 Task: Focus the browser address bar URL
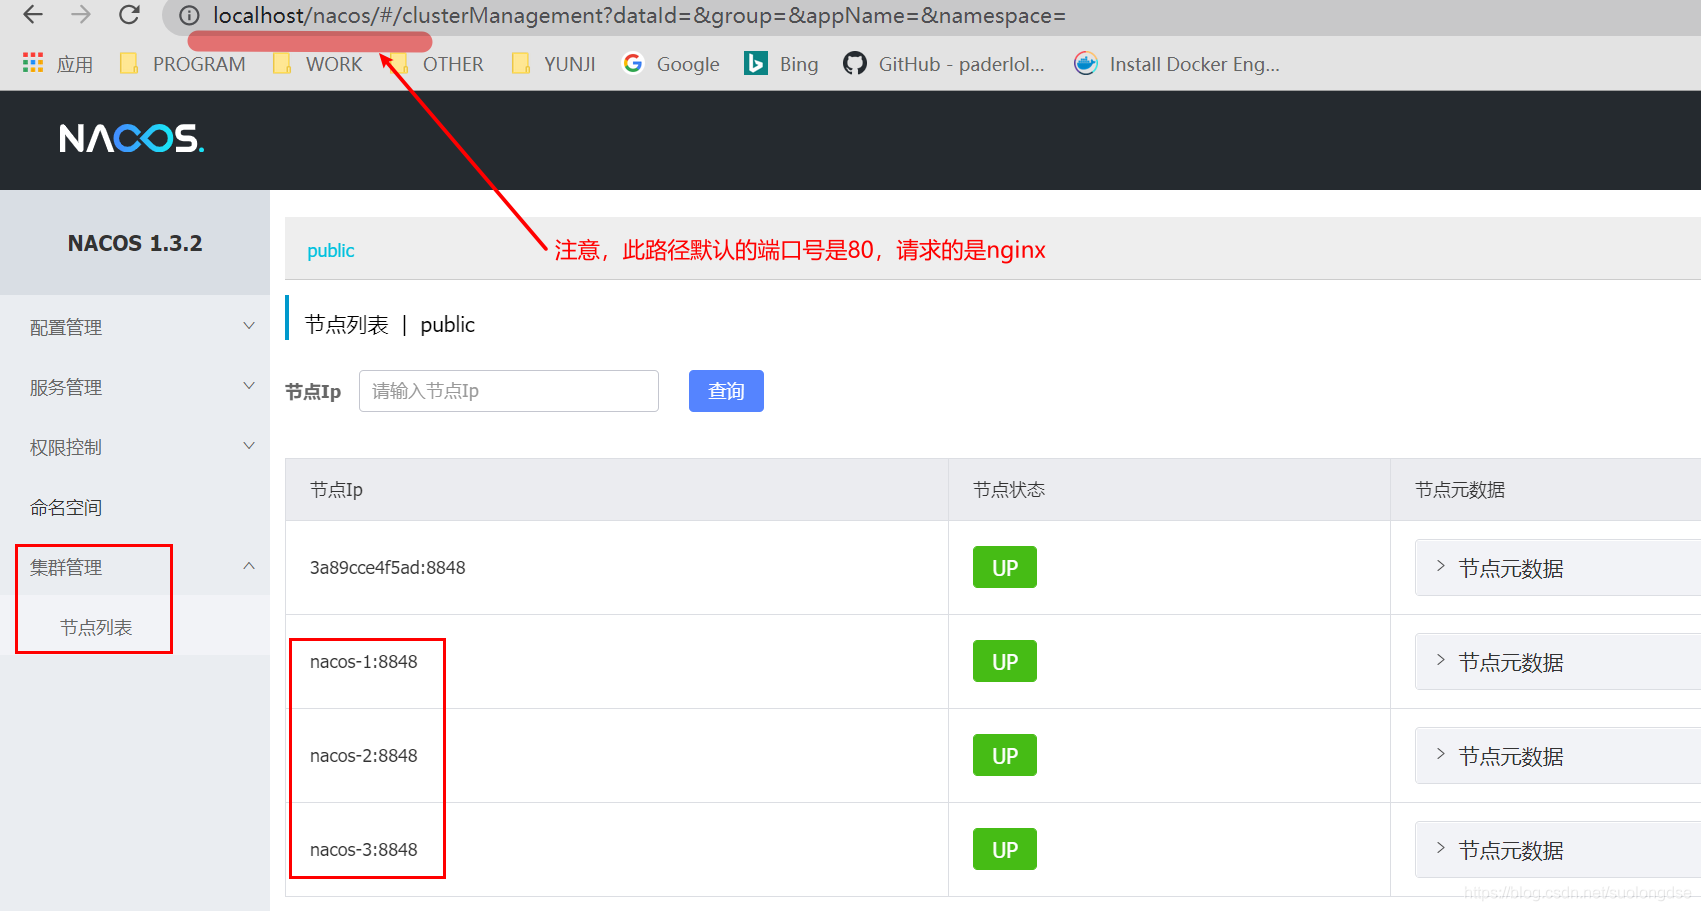pos(639,16)
